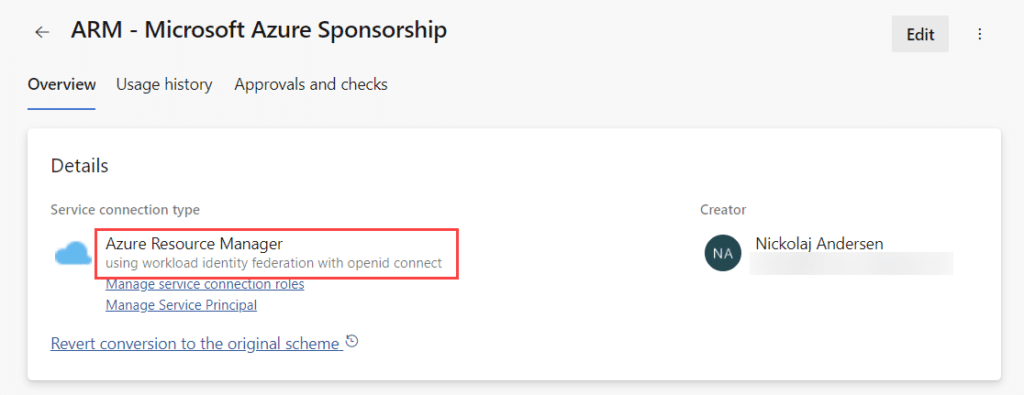1024x395 pixels.
Task: Click the workload identity federation subtitle text
Action: [274, 264]
